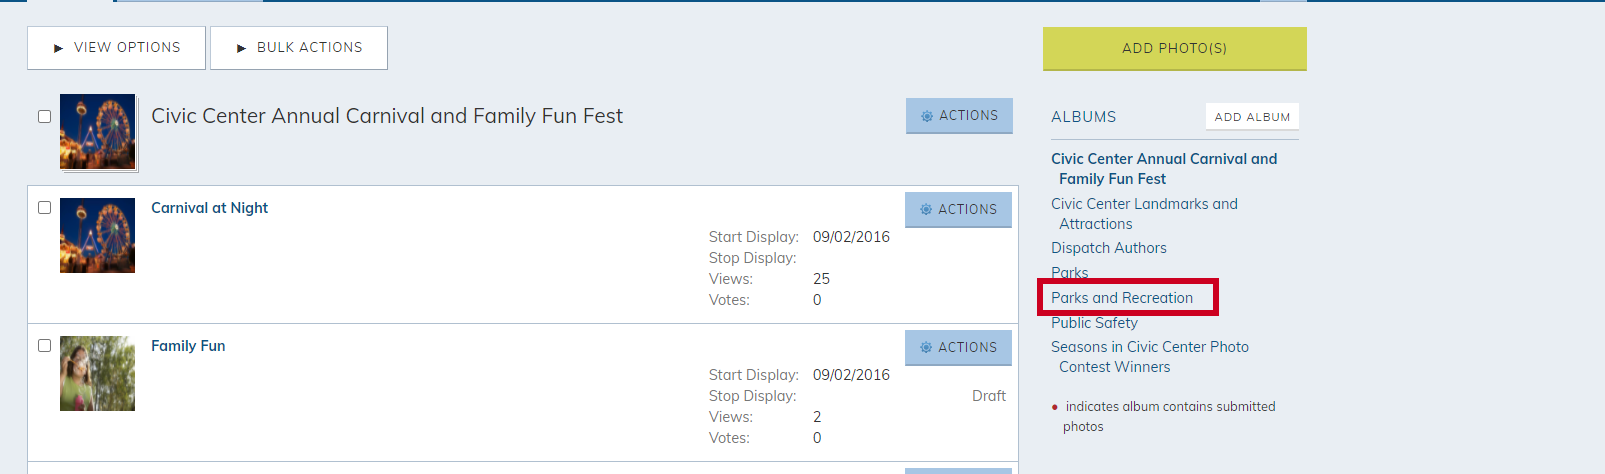Open the Family Fun photo thumbnail

tap(97, 373)
